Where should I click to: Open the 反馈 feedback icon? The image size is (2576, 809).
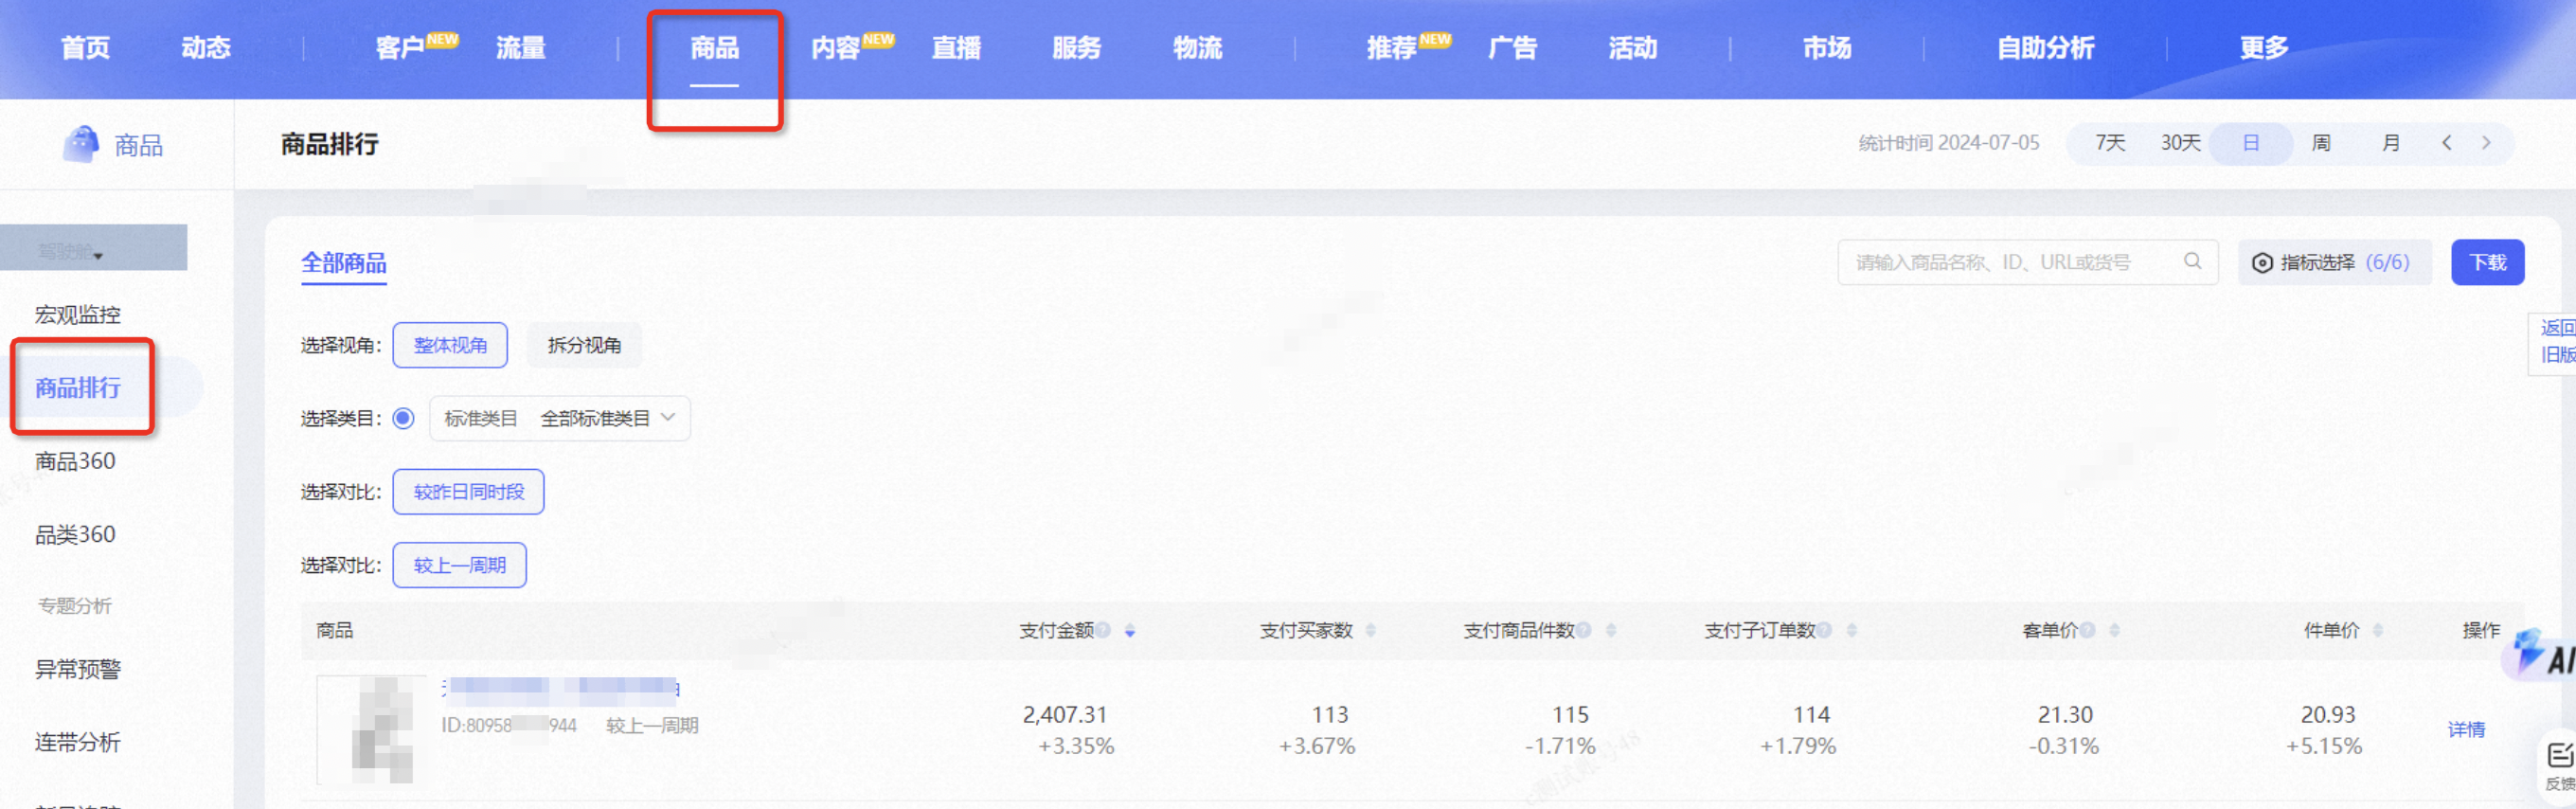[x=2558, y=765]
